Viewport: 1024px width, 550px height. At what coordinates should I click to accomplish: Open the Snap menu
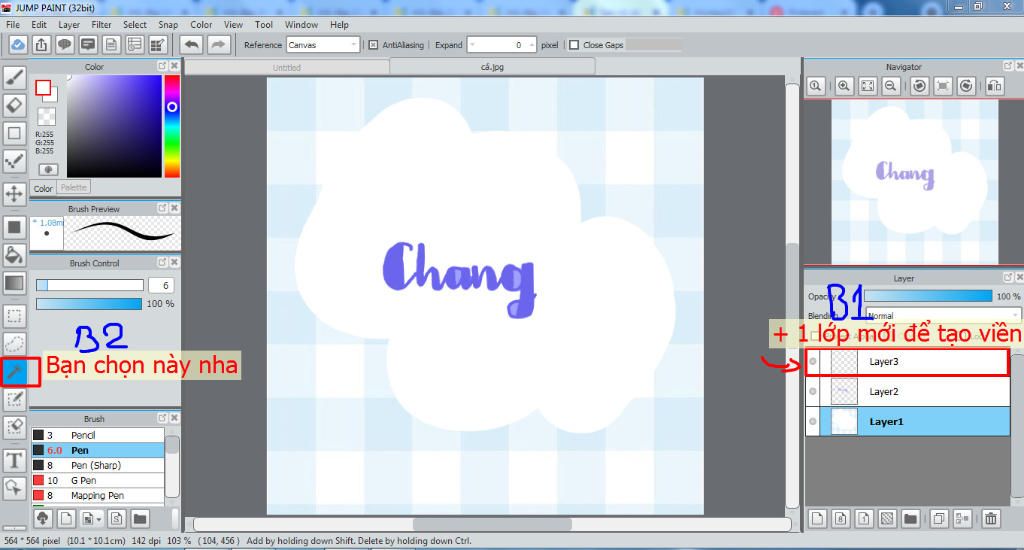coord(168,25)
